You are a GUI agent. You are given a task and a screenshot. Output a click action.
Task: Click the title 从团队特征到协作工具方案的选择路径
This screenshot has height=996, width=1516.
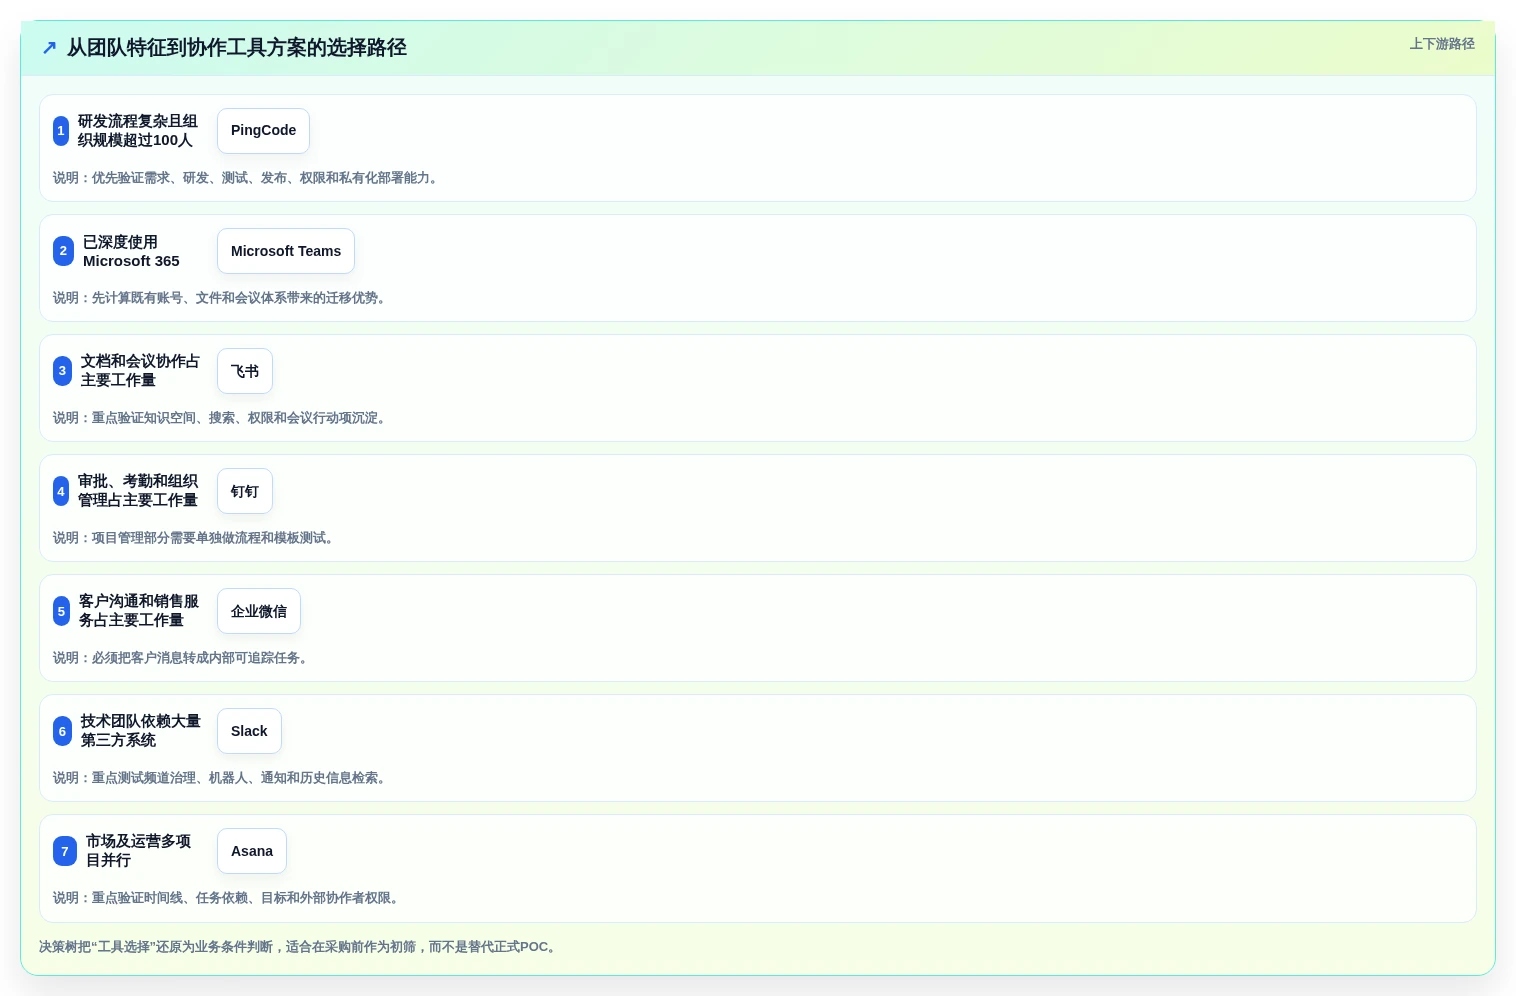click(237, 48)
